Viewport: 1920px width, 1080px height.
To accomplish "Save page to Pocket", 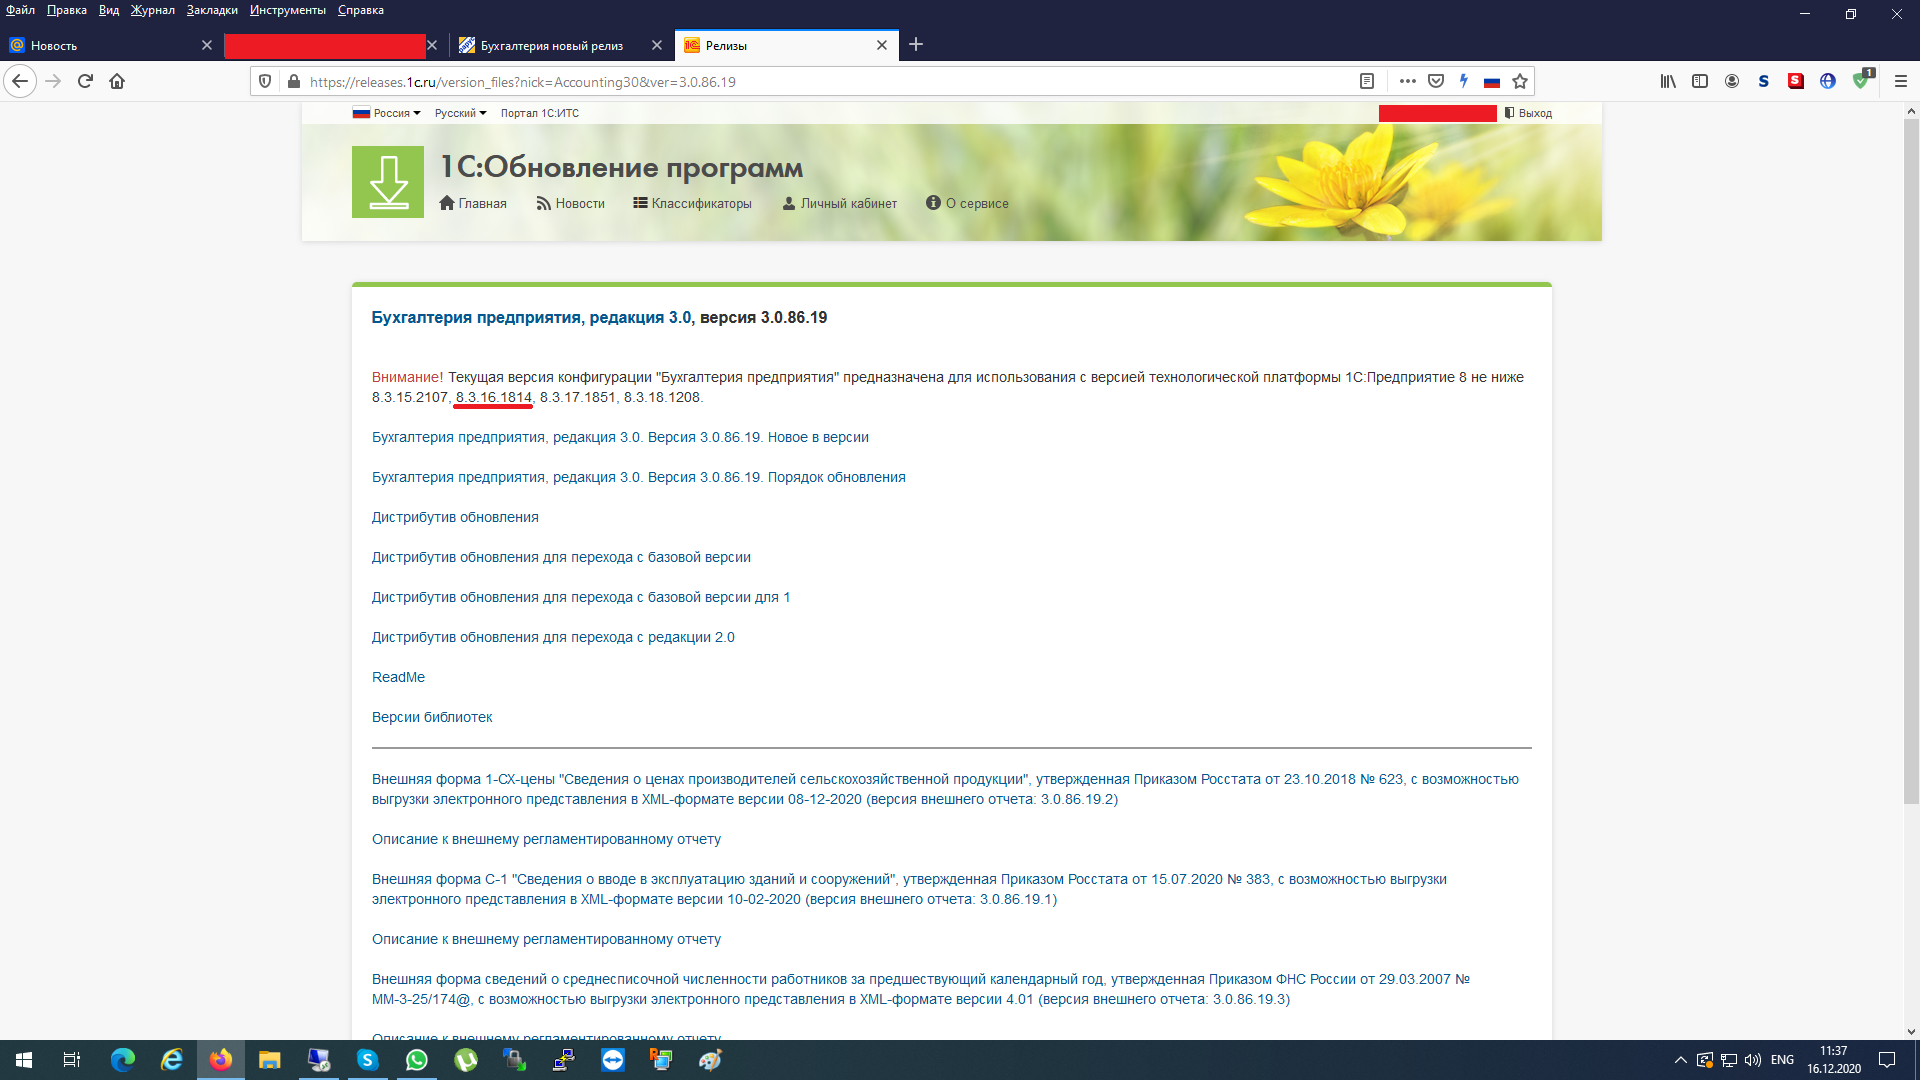I will (x=1436, y=81).
